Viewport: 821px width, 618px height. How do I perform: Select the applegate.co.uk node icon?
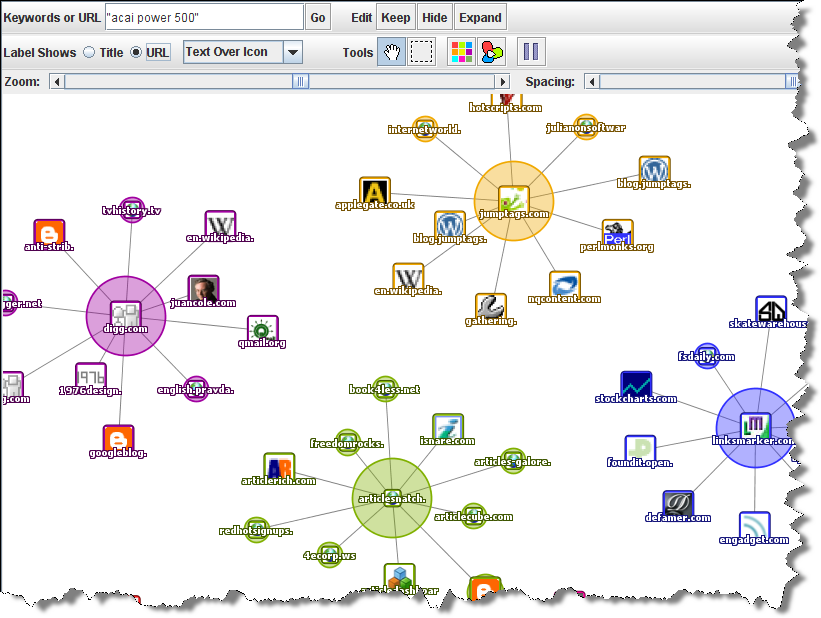pos(375,192)
